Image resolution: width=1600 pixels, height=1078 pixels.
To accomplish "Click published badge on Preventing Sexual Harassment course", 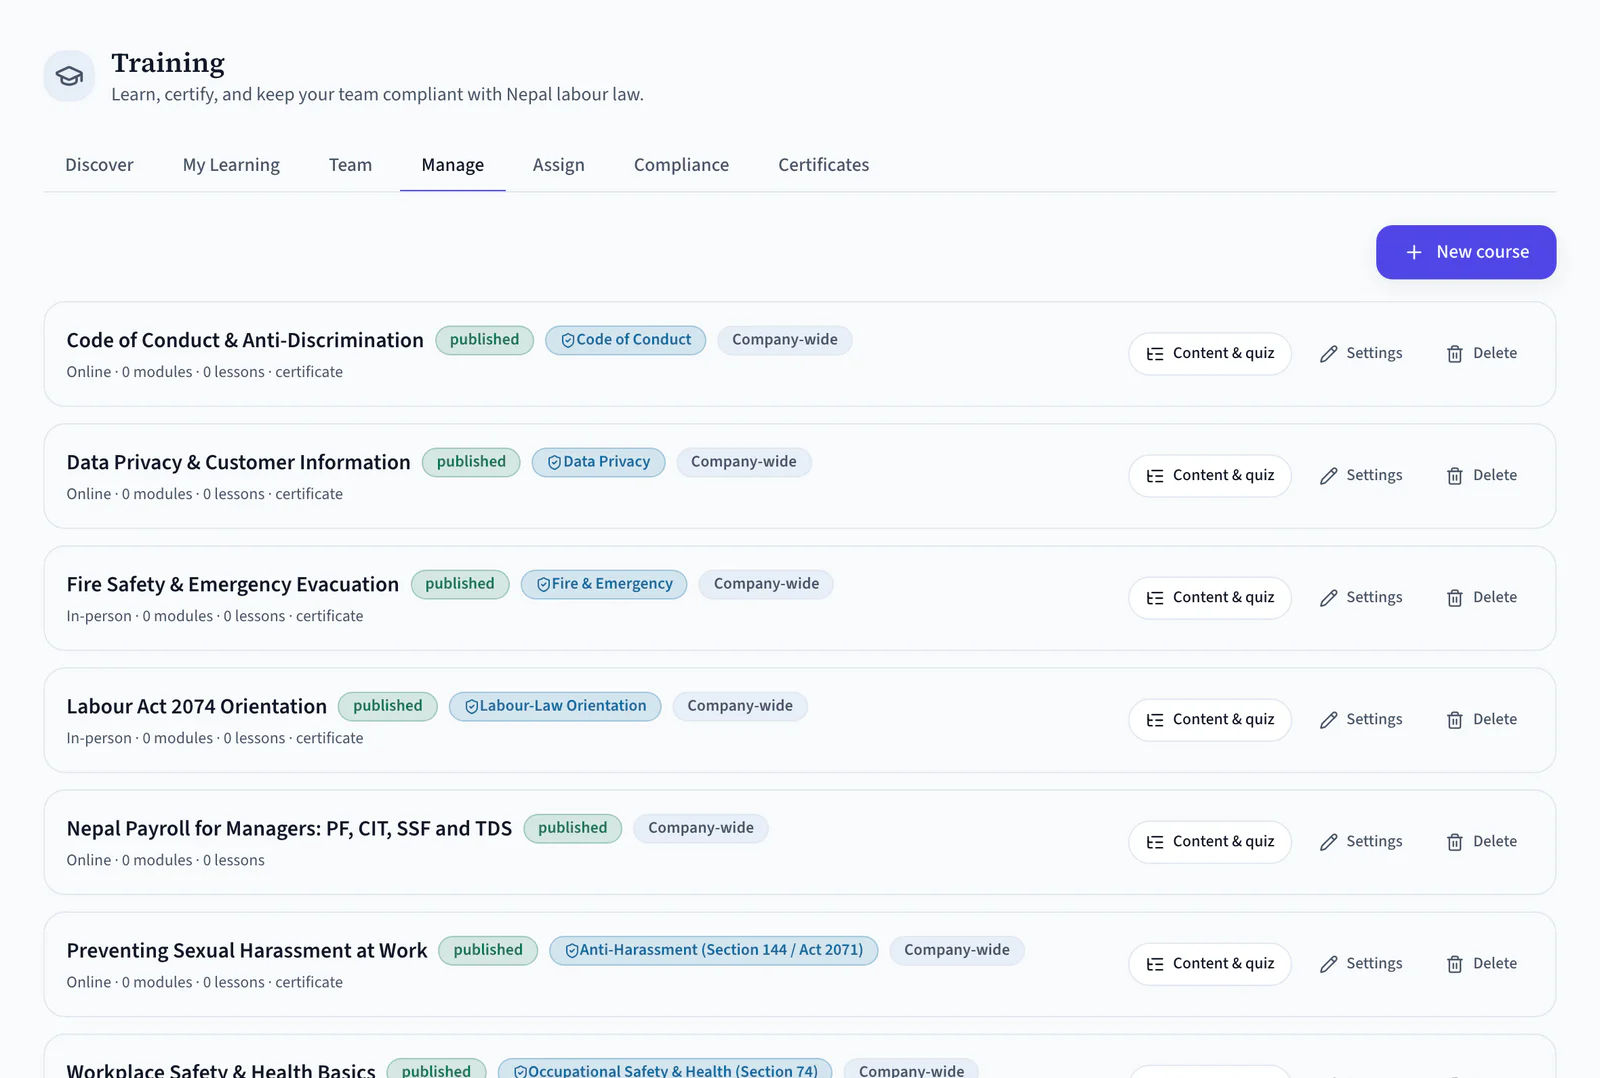I will [x=488, y=950].
